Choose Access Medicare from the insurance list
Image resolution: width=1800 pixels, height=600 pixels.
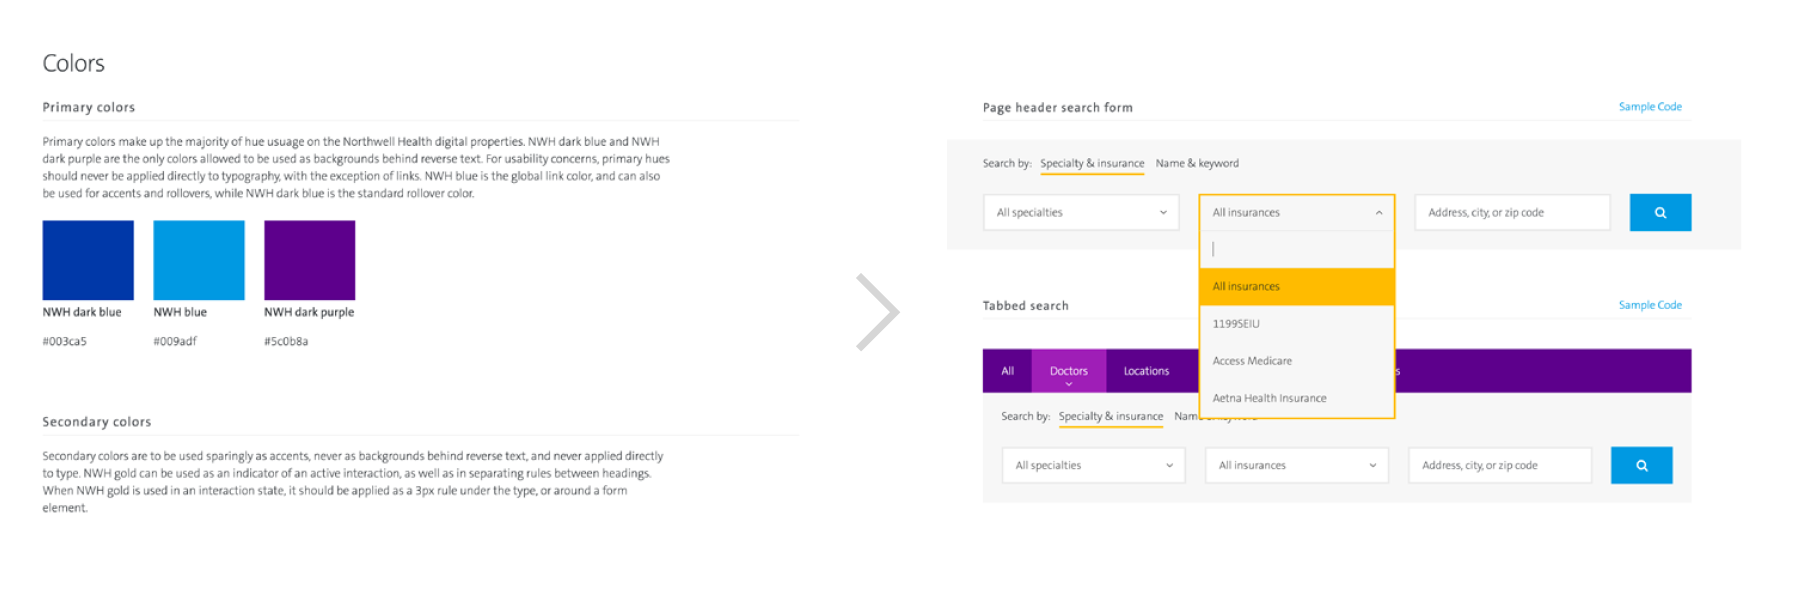[1296, 361]
